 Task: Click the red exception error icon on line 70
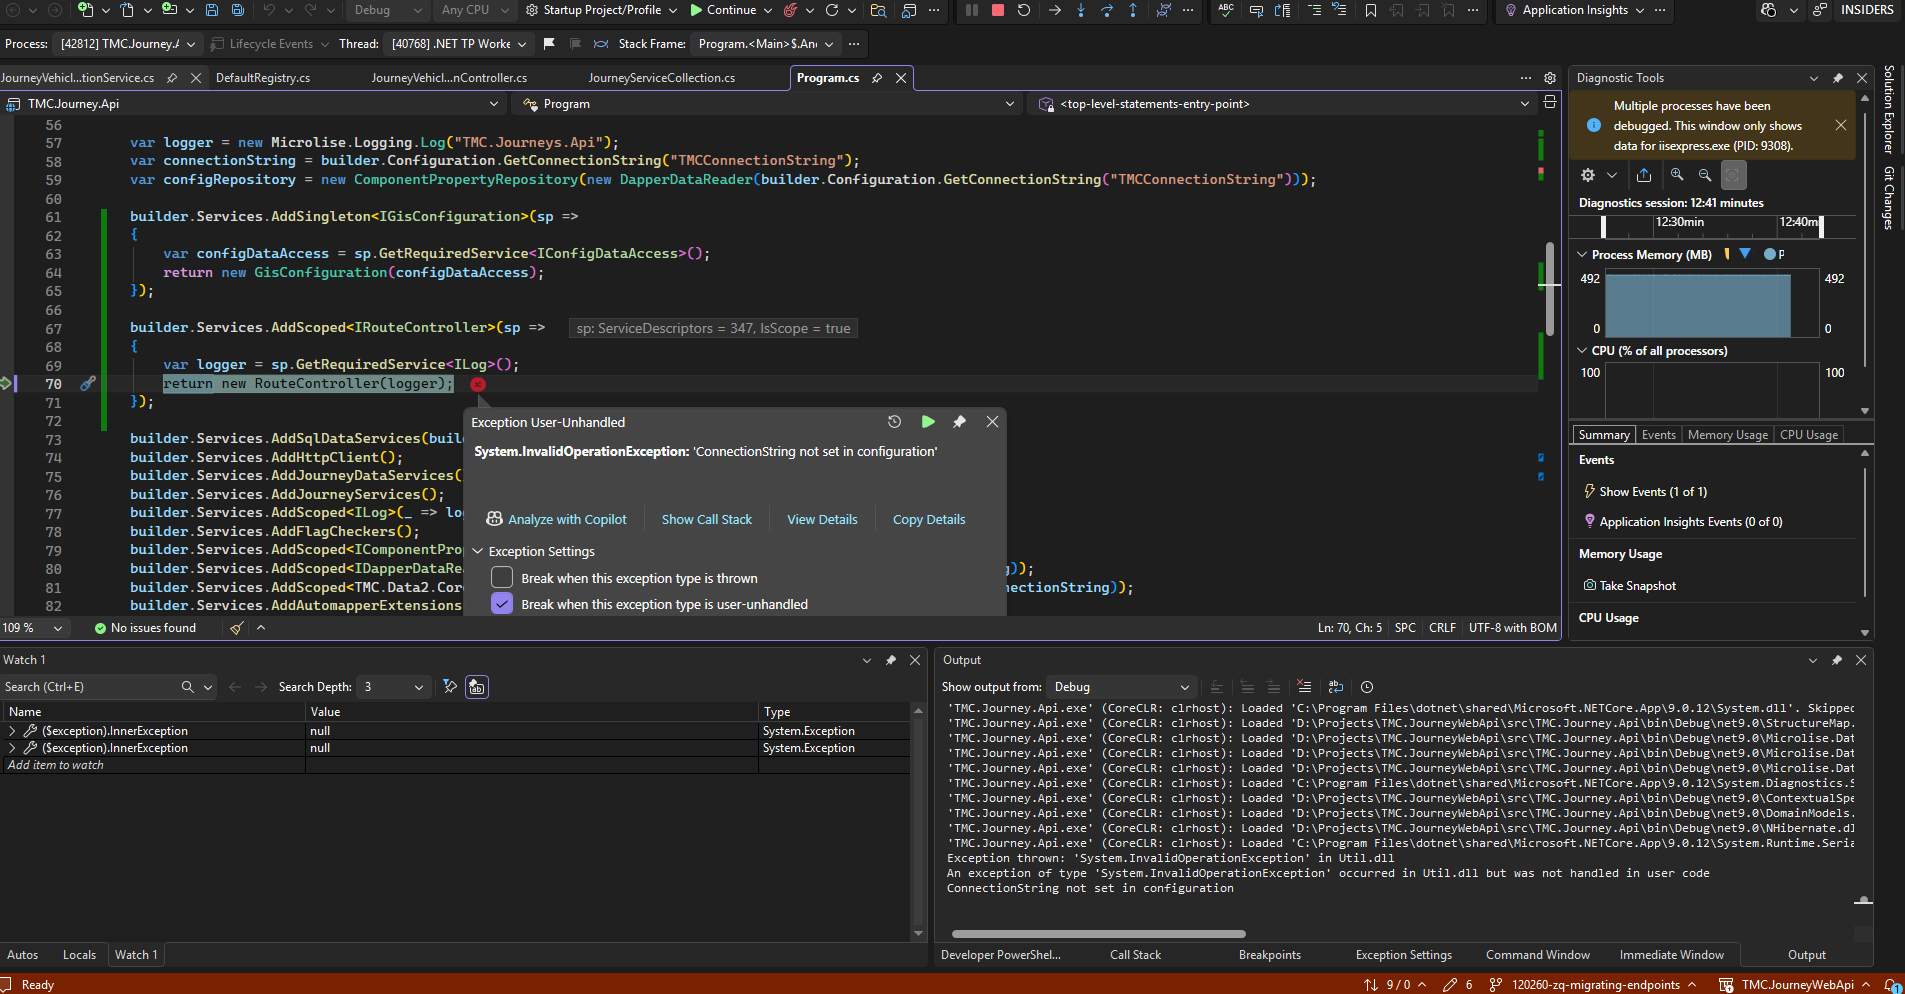[478, 384]
